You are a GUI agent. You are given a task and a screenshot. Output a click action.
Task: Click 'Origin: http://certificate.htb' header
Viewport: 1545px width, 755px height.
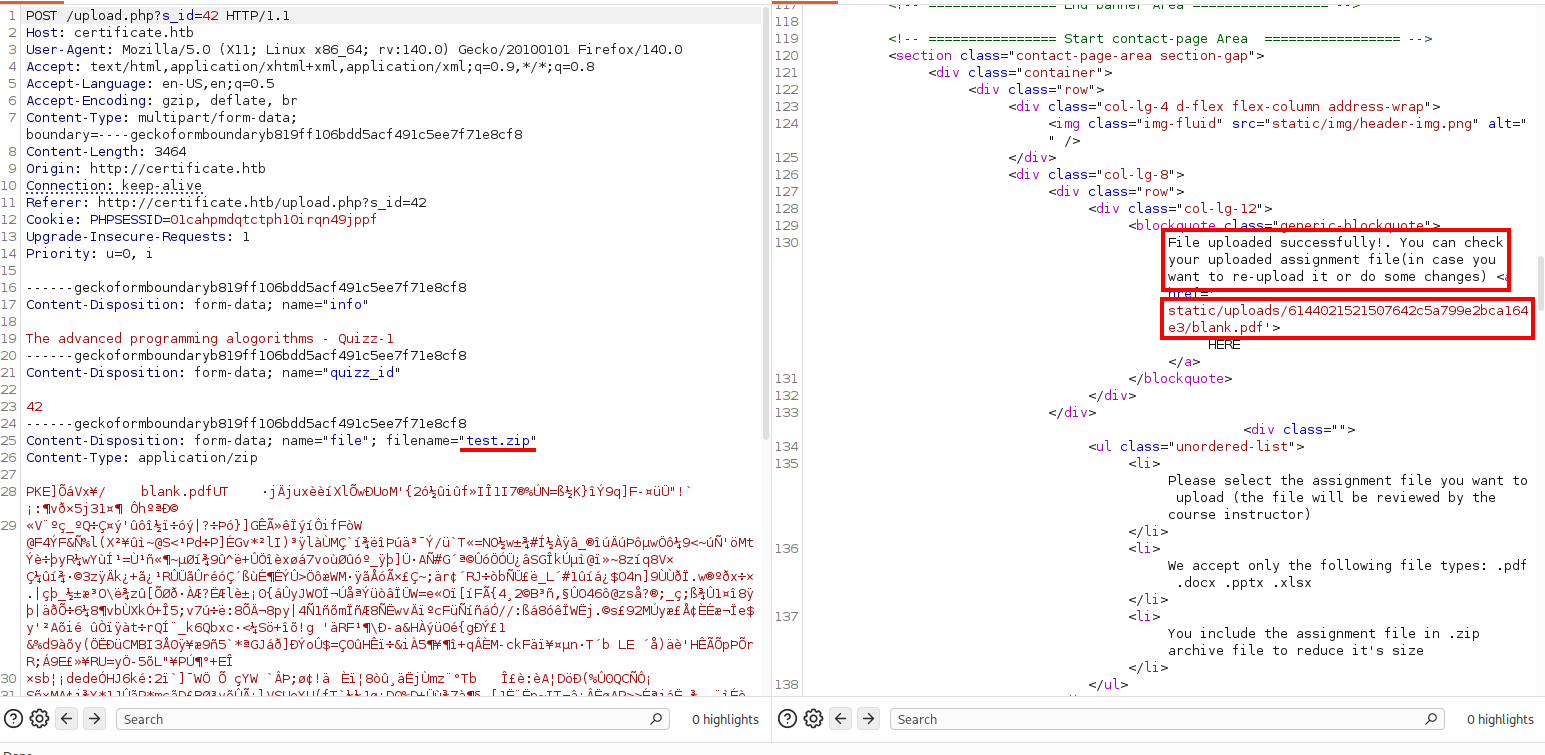click(x=146, y=169)
